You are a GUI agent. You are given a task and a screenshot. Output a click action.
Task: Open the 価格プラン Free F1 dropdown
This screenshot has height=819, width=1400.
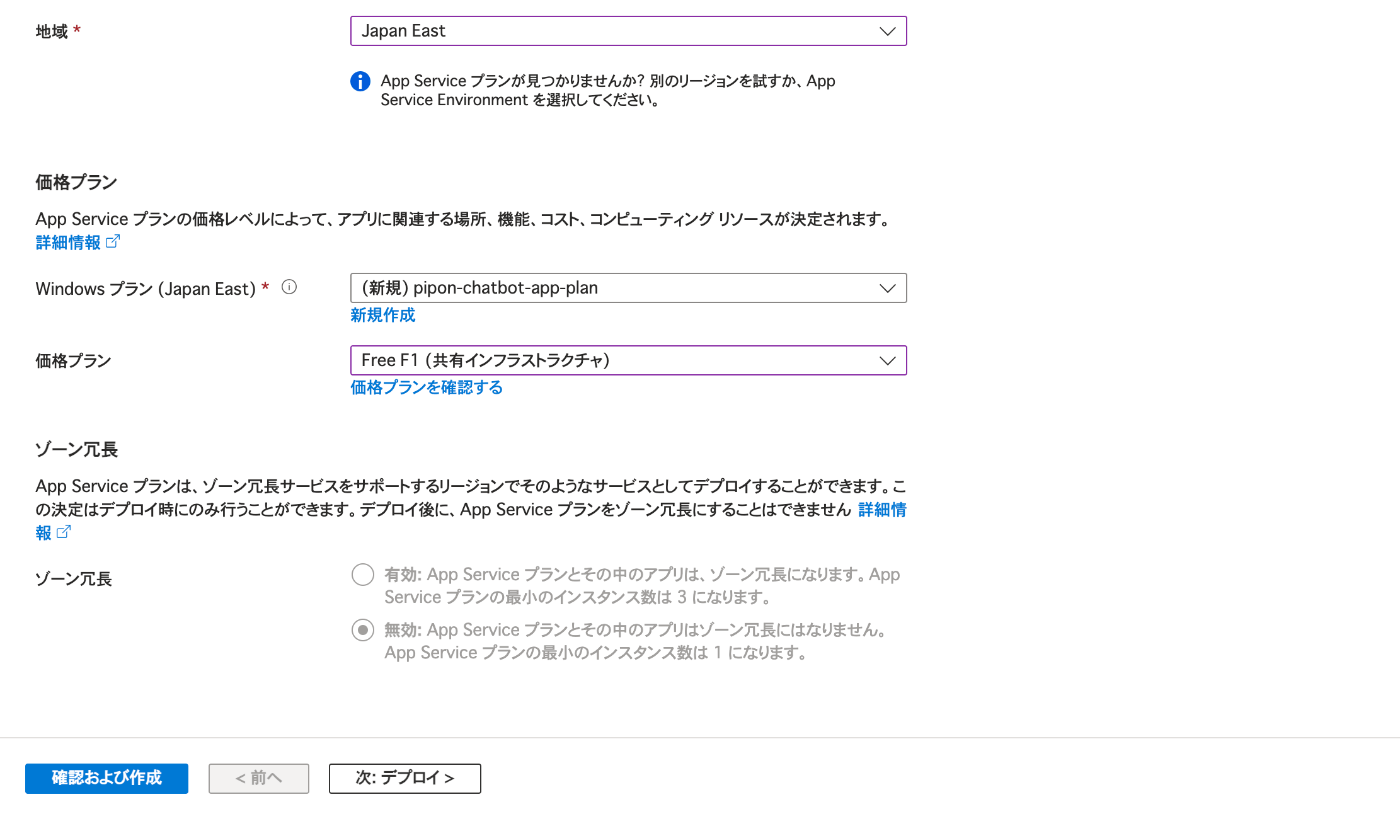pyautogui.click(x=628, y=360)
